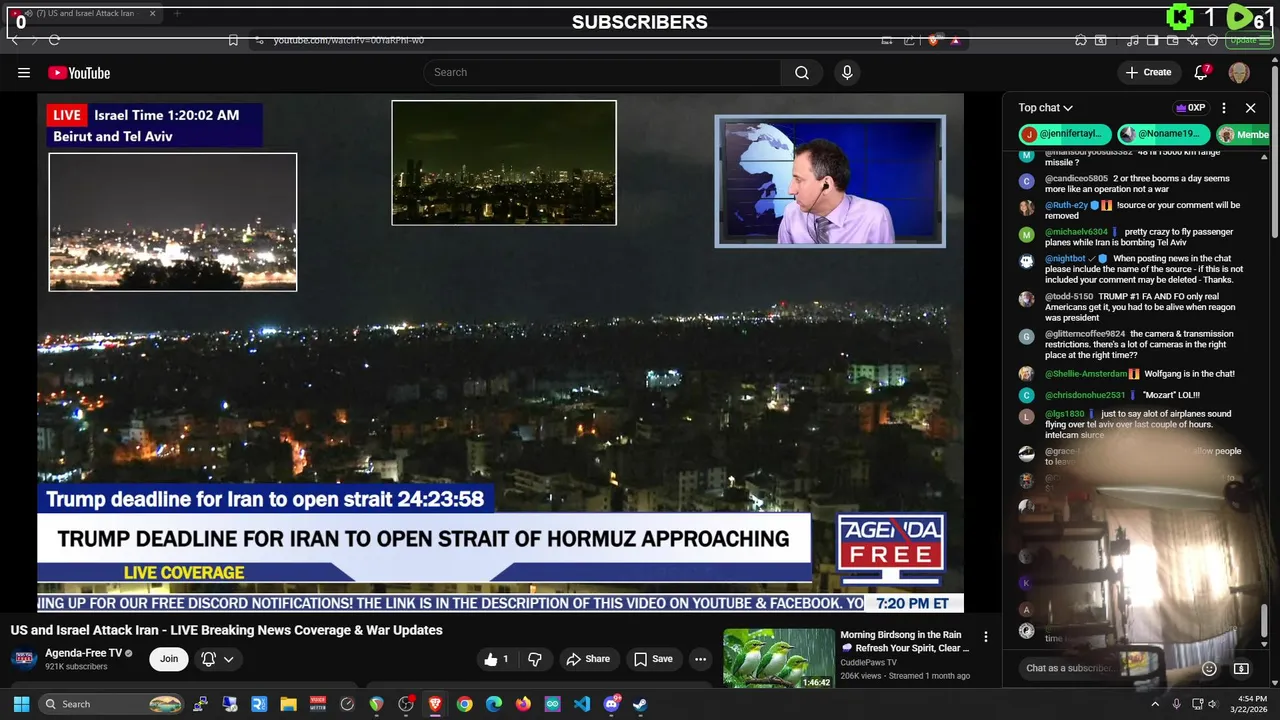The height and width of the screenshot is (720, 1280).
Task: Click the YouTube search input field
Action: click(x=603, y=72)
